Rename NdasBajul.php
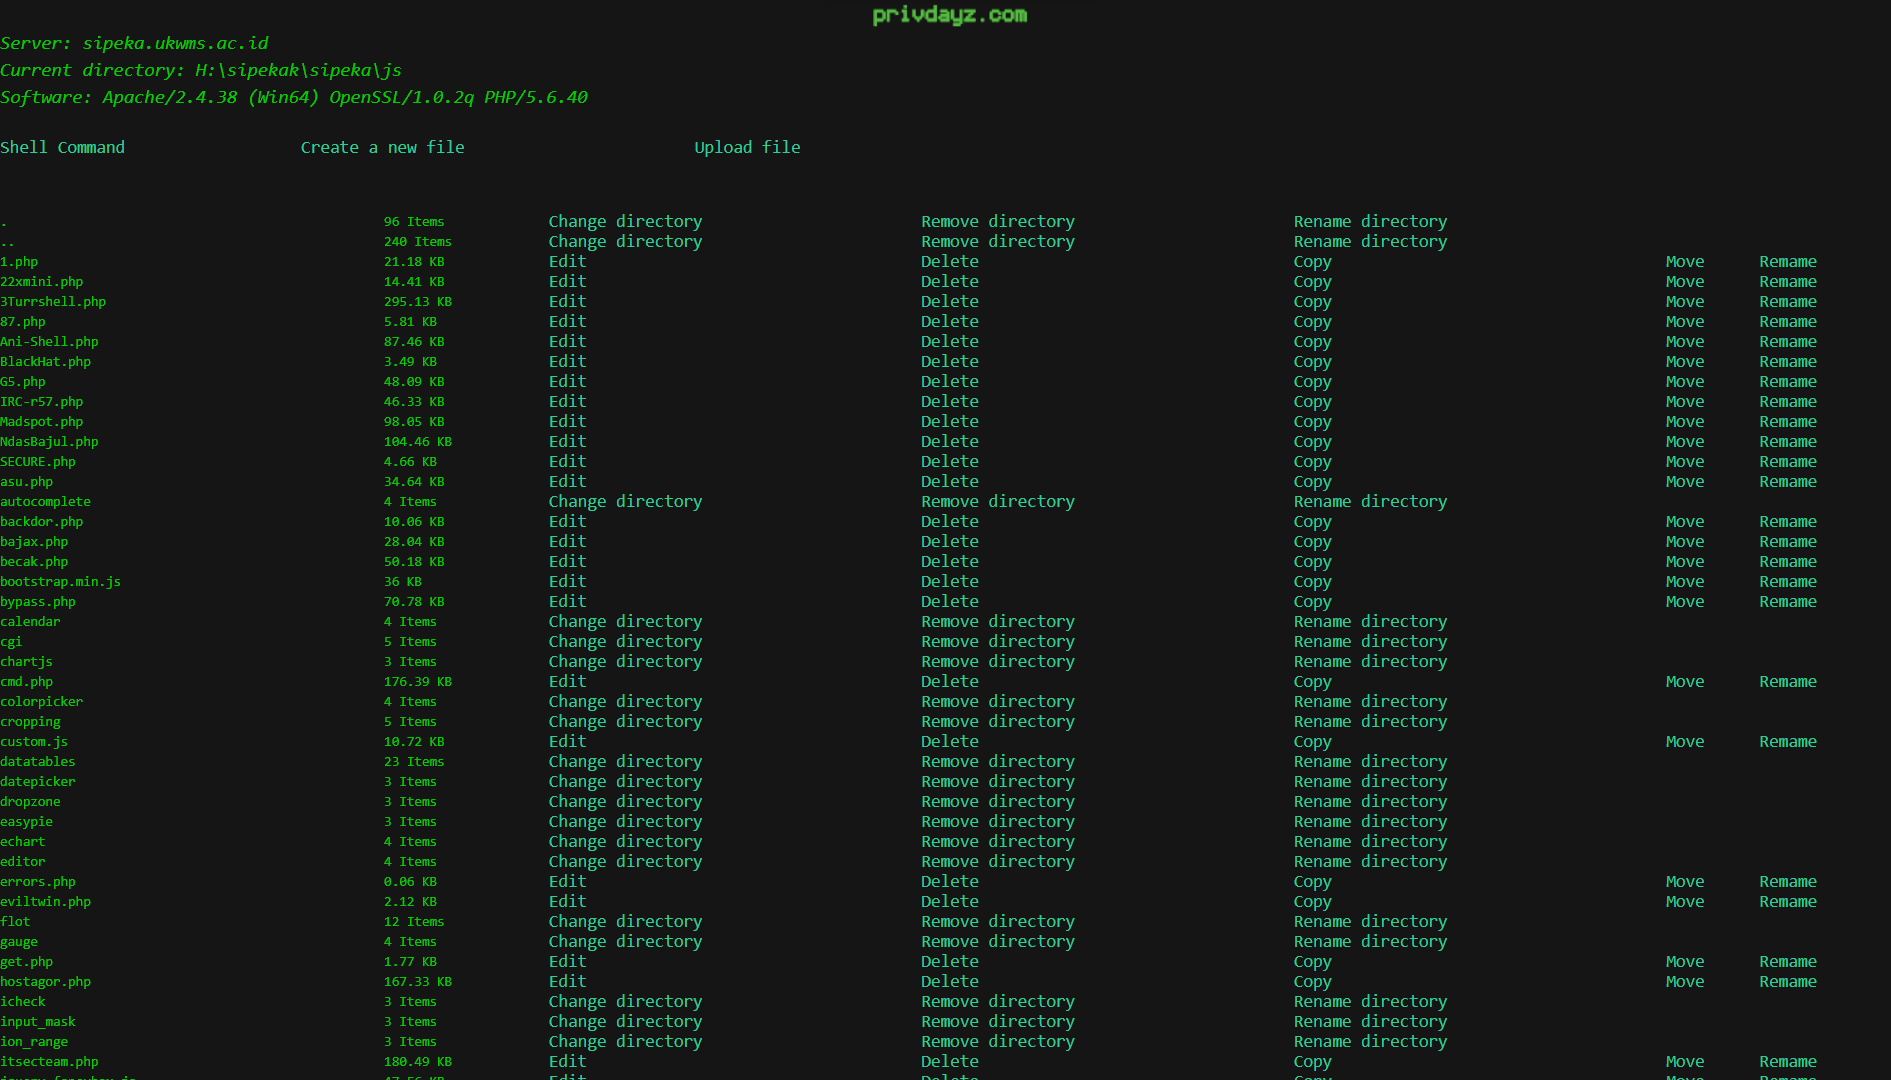The width and height of the screenshot is (1891, 1080). click(1787, 441)
